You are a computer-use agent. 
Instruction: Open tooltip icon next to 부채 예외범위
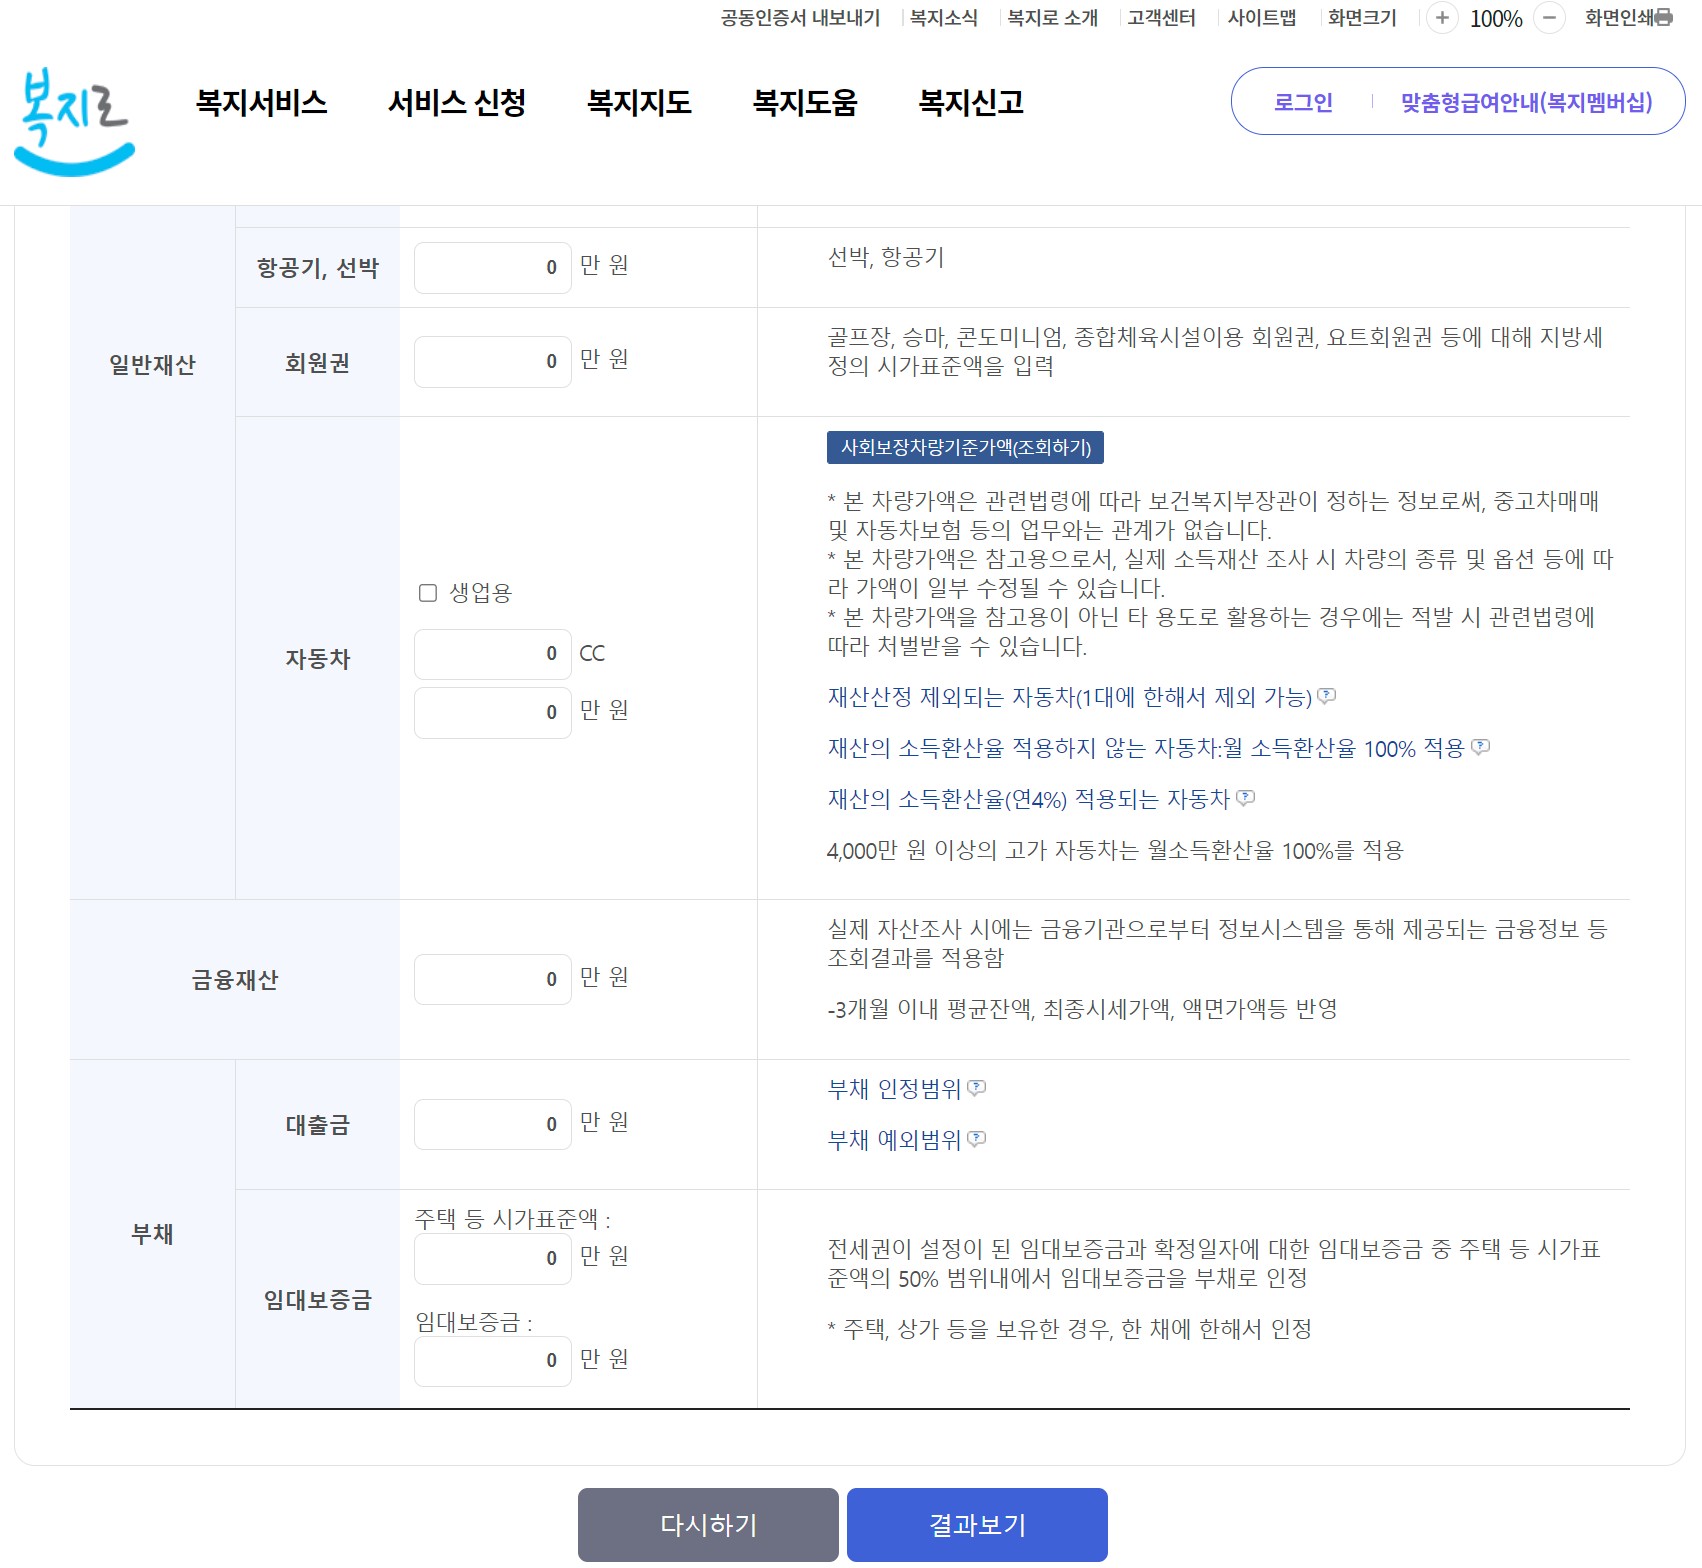point(977,1139)
